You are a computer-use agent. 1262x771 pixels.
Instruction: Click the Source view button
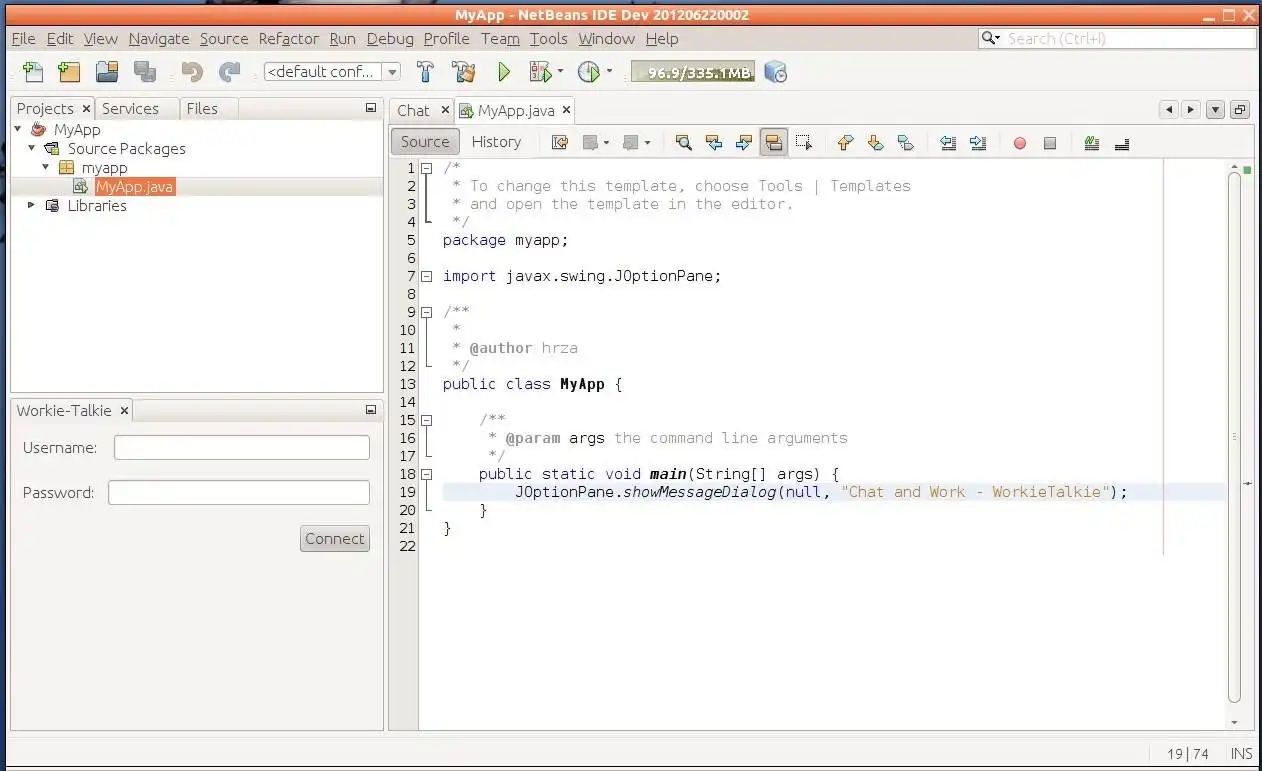tap(425, 142)
